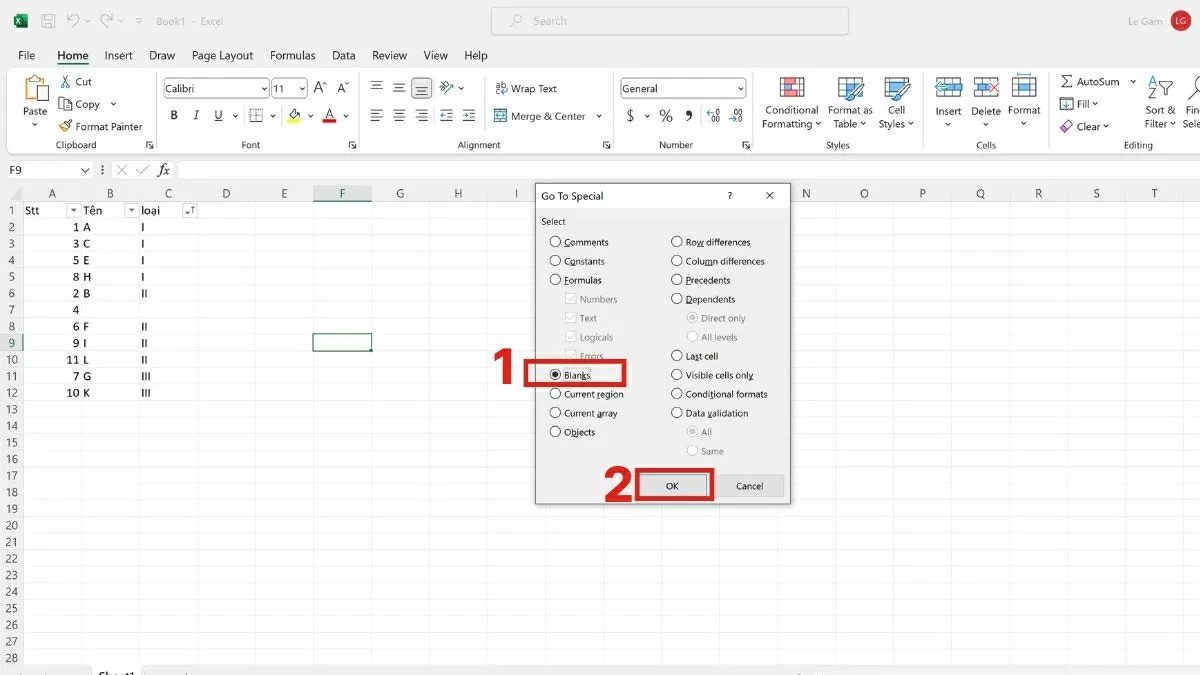Click the AutoSum icon
Viewport: 1200px width, 675px height.
pos(1066,82)
